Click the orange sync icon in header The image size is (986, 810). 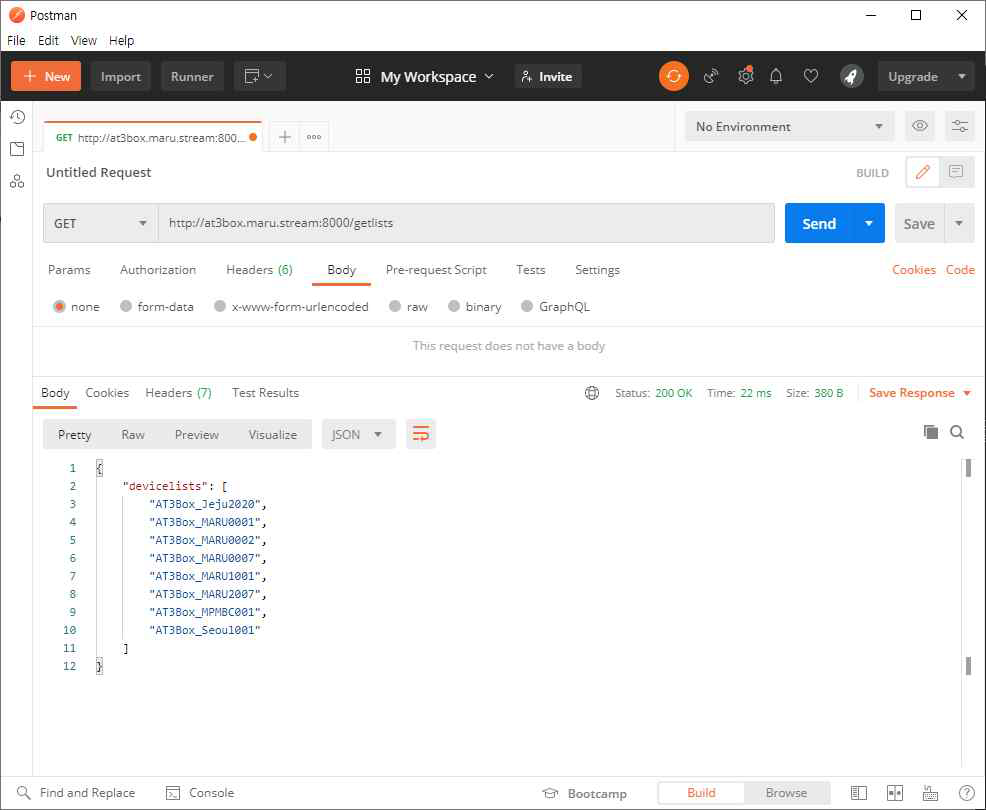(673, 77)
